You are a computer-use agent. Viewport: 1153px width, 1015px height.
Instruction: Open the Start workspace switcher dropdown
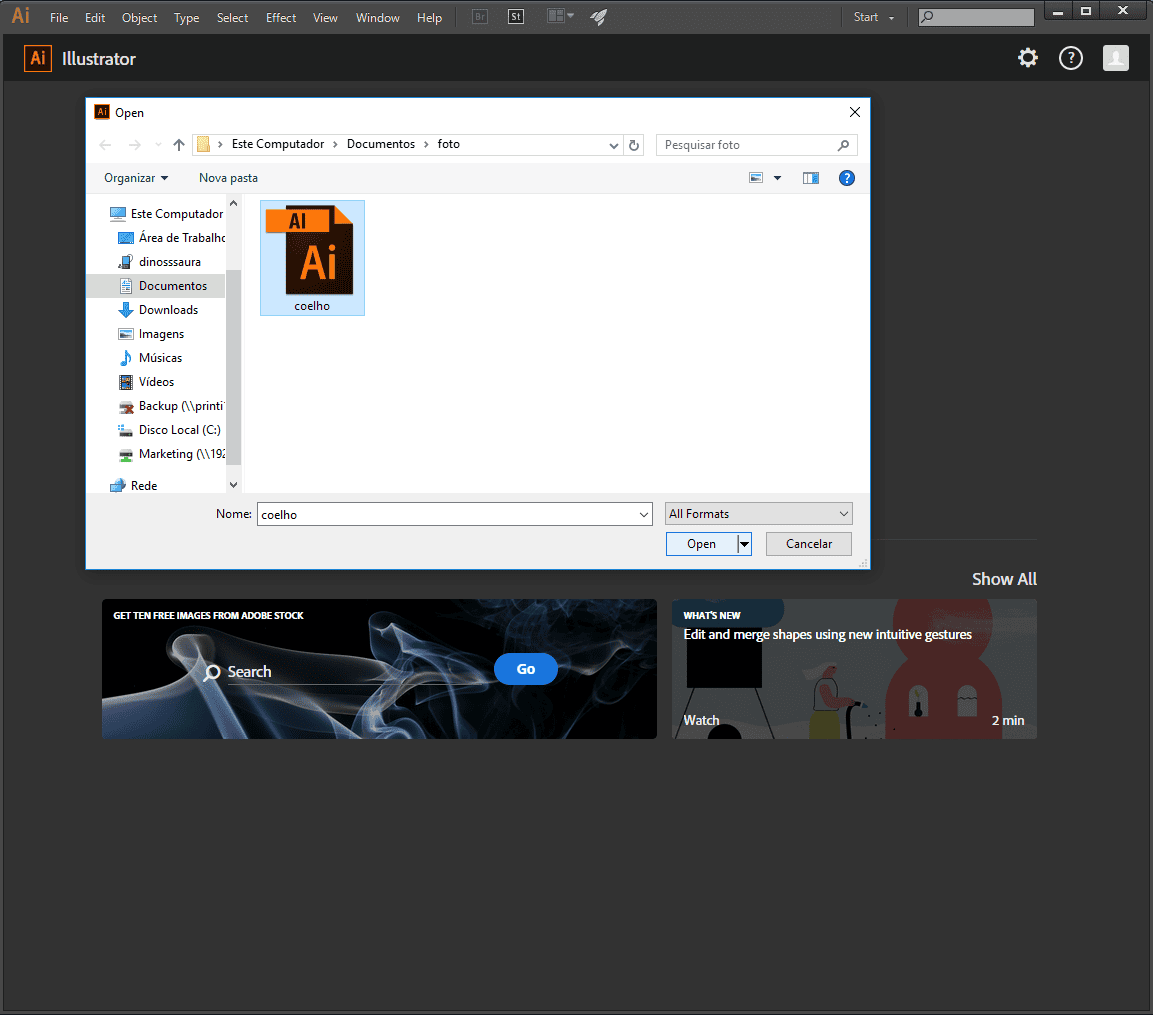point(874,17)
